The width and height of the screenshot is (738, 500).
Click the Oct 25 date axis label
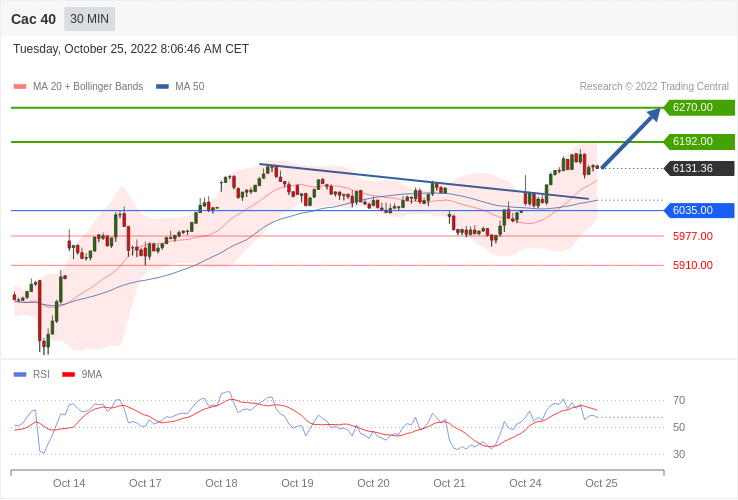click(601, 484)
